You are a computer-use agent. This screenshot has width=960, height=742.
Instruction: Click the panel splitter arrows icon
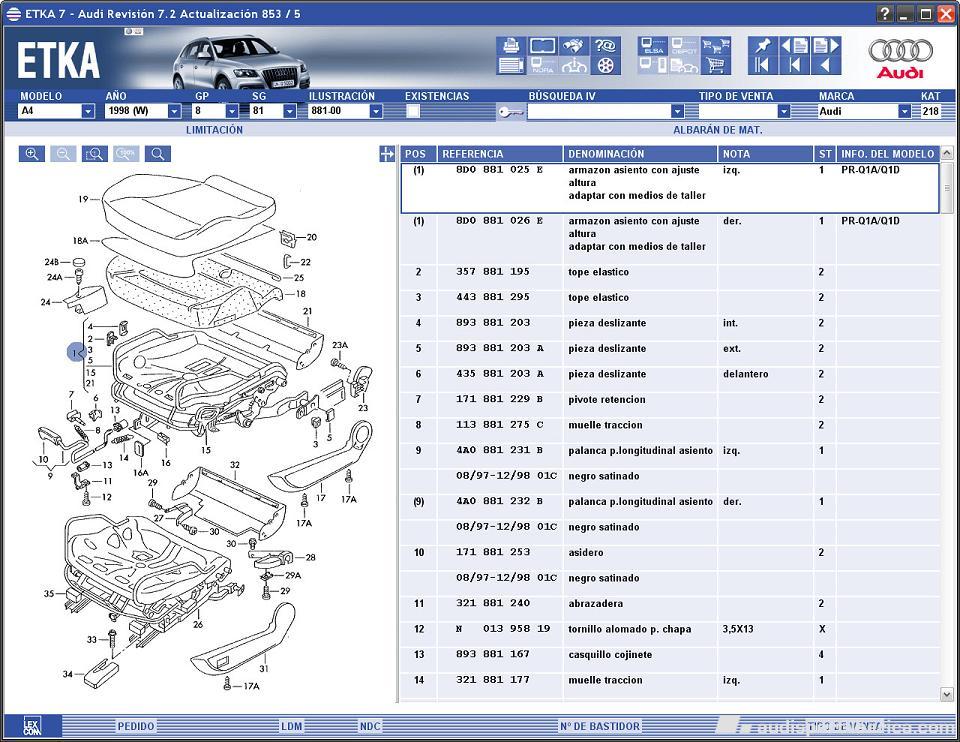click(x=387, y=154)
